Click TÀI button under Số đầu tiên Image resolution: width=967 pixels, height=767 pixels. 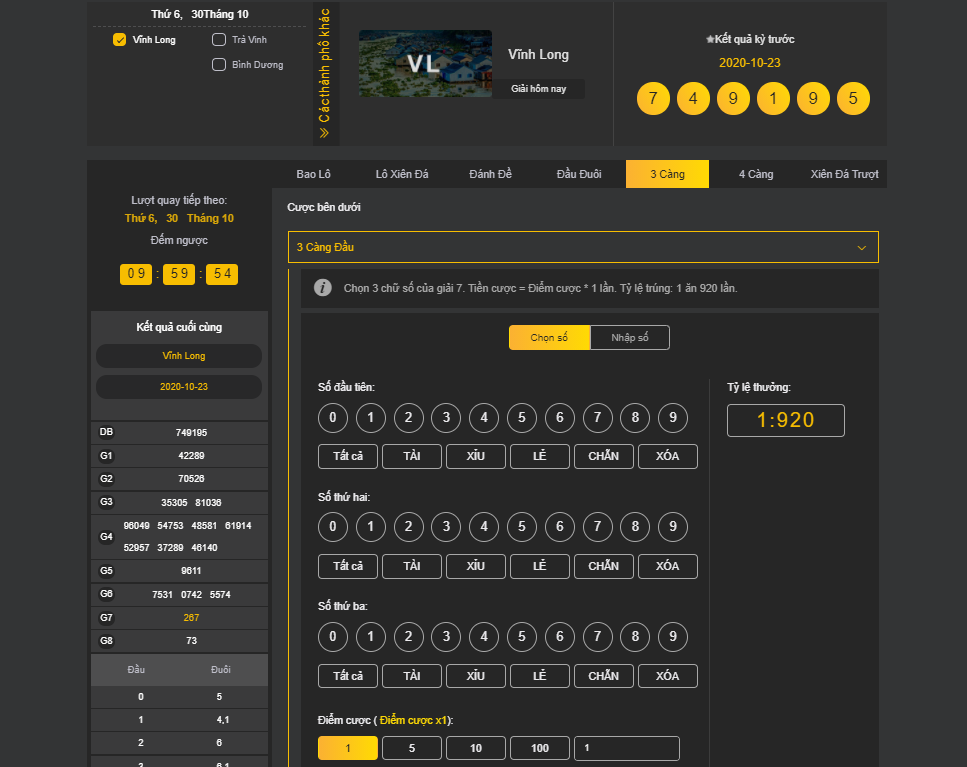coord(411,456)
